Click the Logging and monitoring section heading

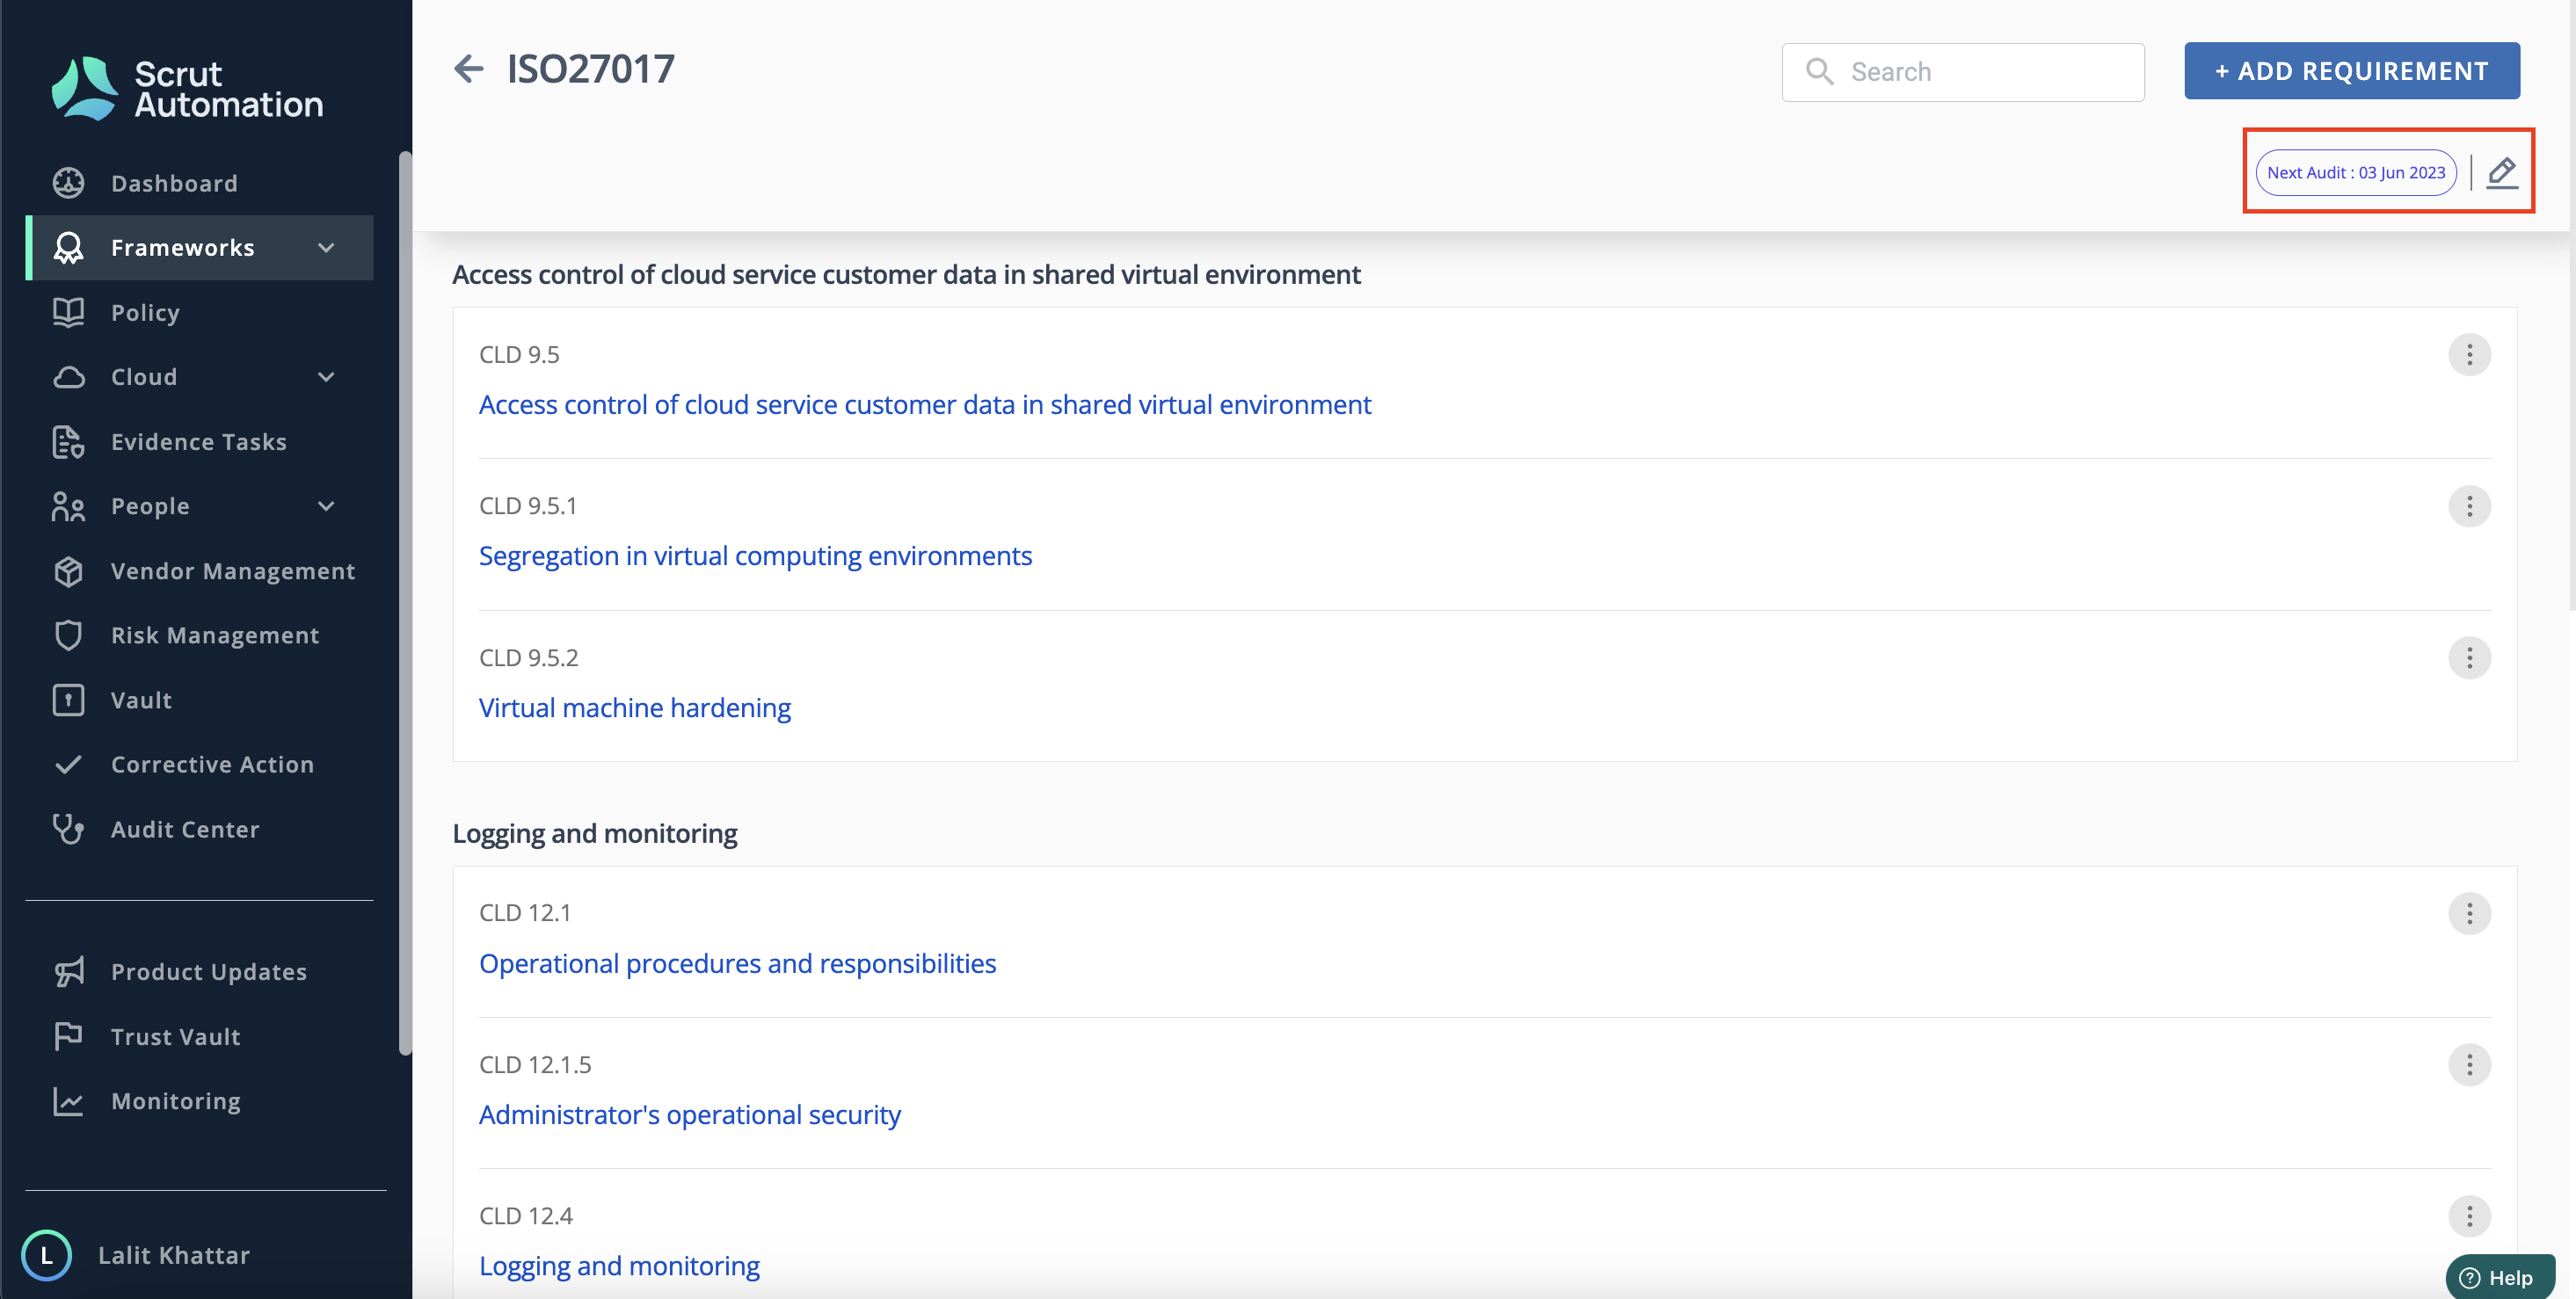pos(594,833)
